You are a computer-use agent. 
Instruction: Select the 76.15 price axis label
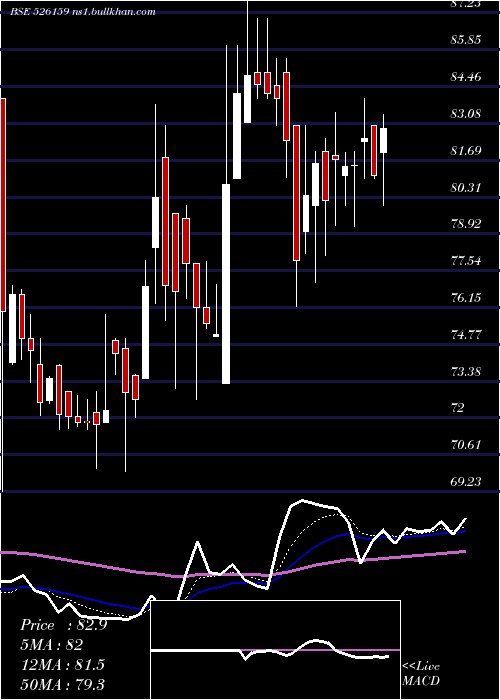[x=466, y=298]
